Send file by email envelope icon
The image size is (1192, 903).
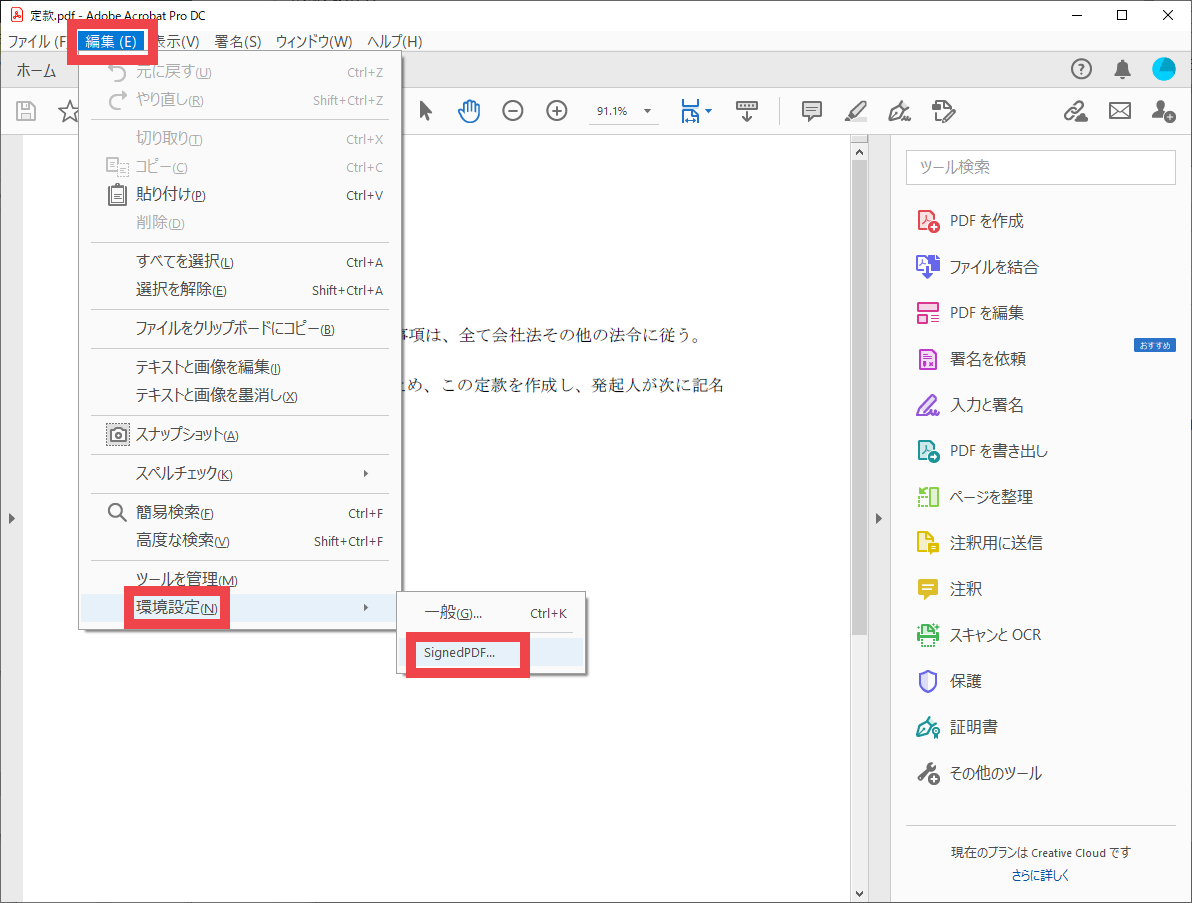point(1119,111)
